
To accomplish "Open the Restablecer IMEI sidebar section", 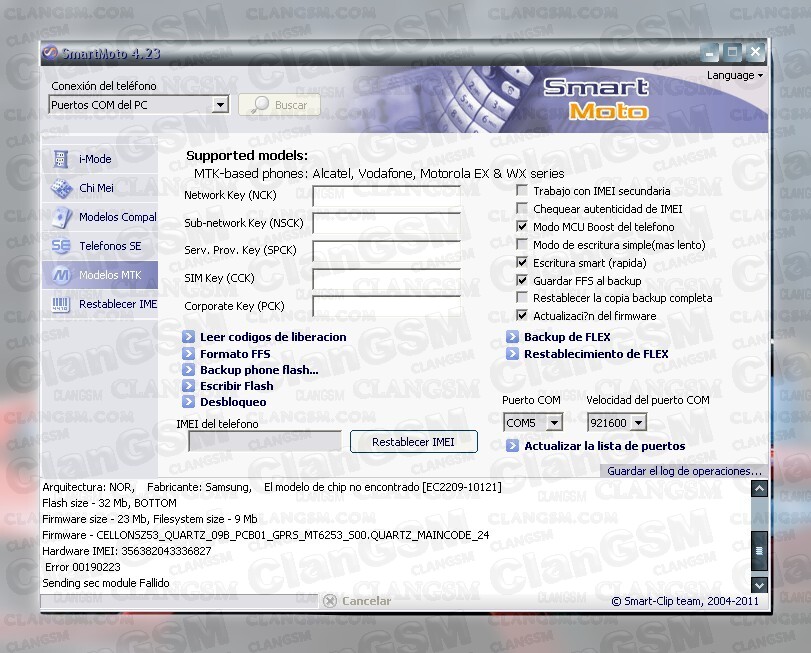I will (x=100, y=304).
